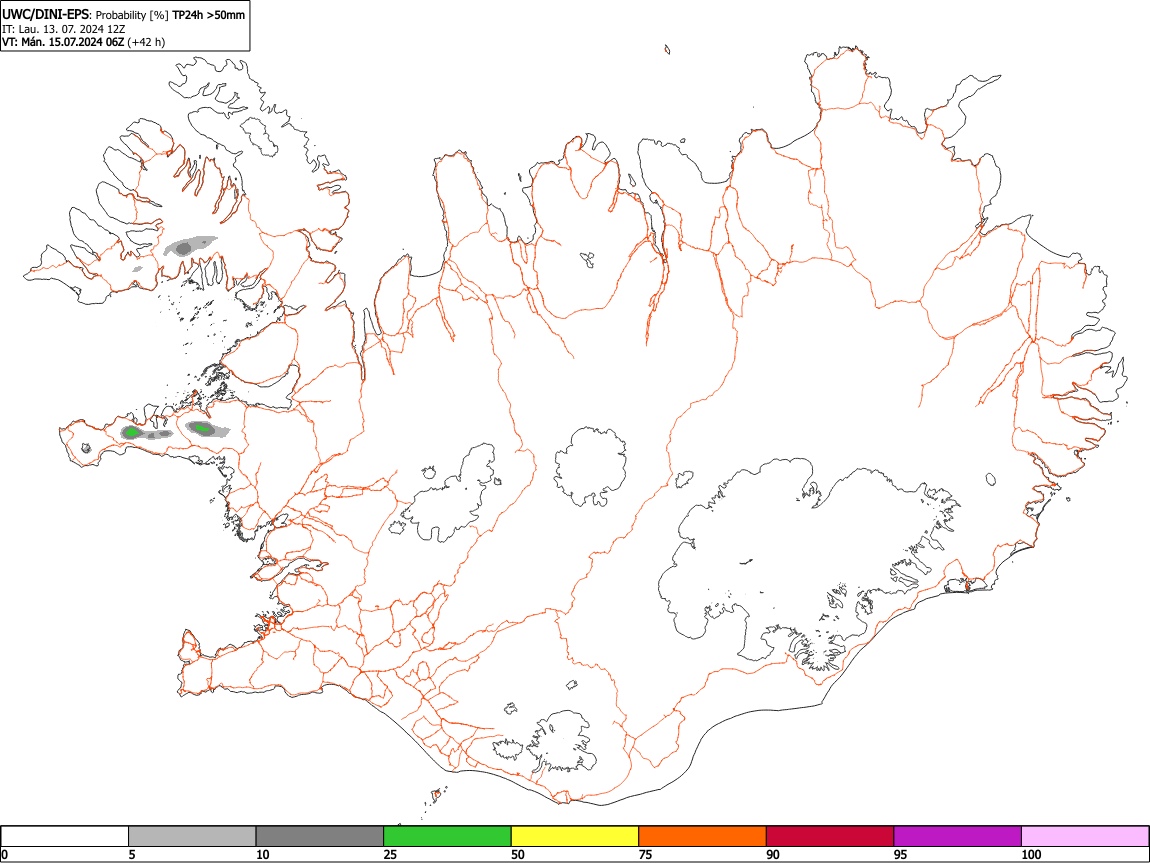
Task: Choose the purple 95–100% legend swatch
Action: [x=957, y=836]
